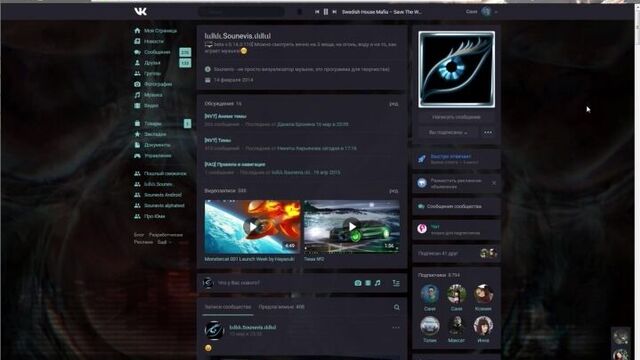Open Музыка note icon in sidebar
The height and width of the screenshot is (360, 640).
tap(138, 95)
